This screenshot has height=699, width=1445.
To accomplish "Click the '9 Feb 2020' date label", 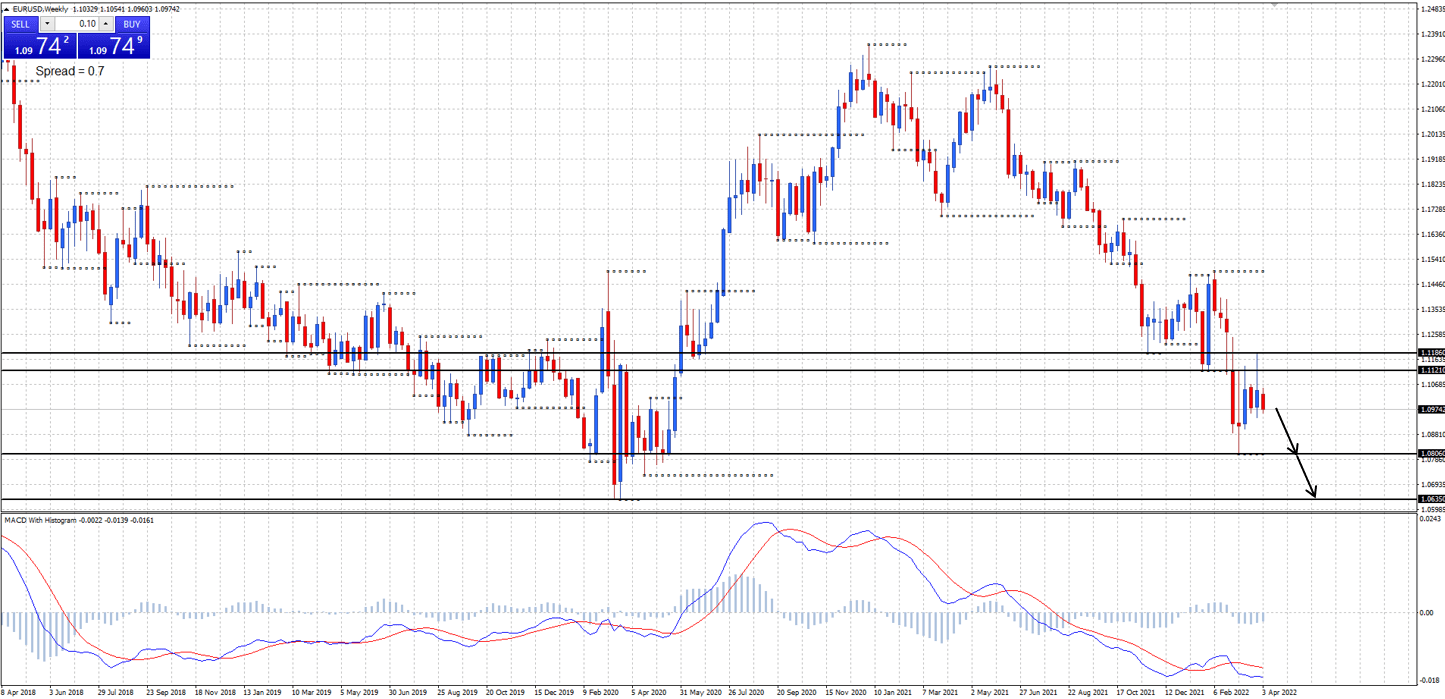I will click(x=601, y=691).
